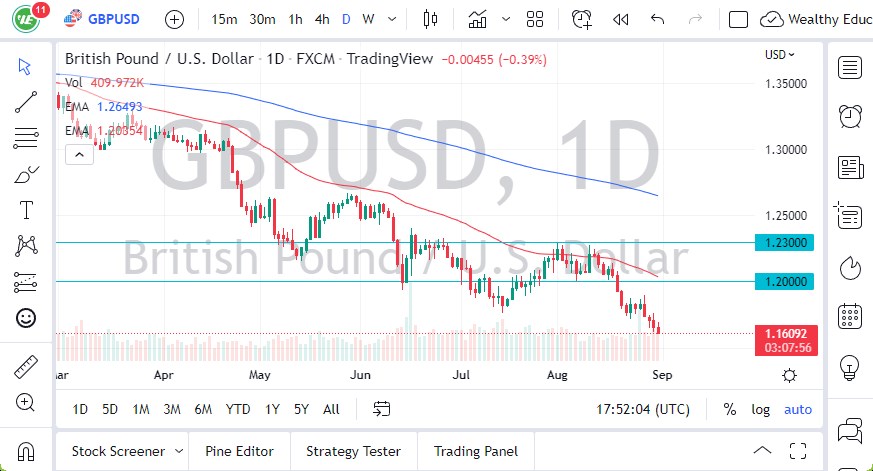The width and height of the screenshot is (873, 471).
Task: Select the text annotation tool
Action: [x=26, y=210]
